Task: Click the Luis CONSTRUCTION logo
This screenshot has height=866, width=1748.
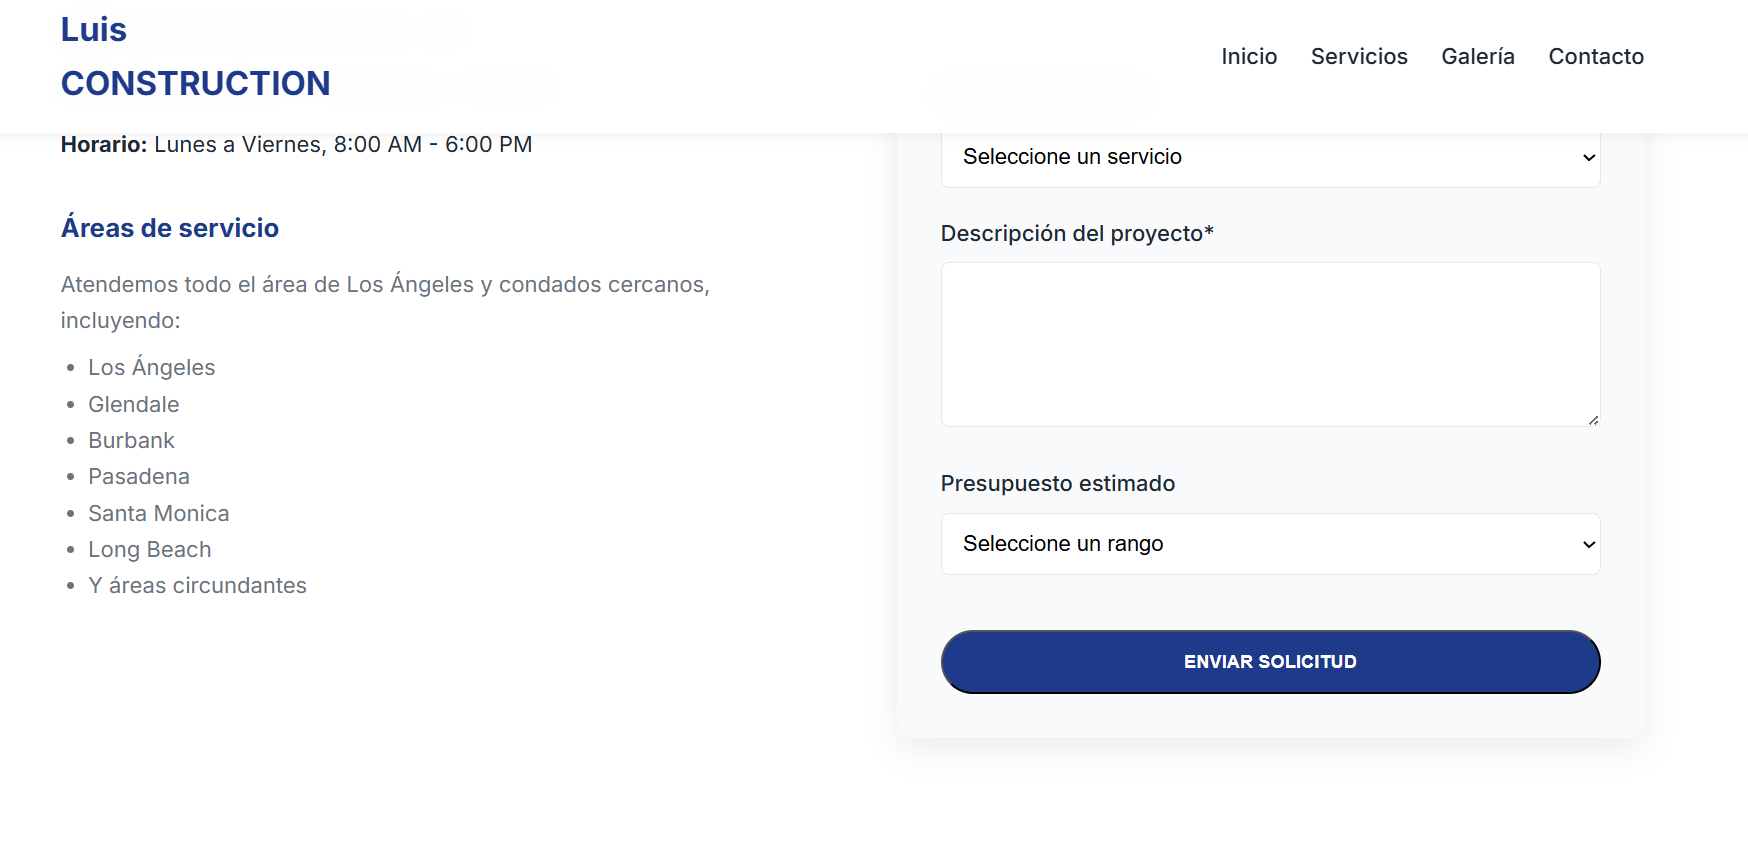Action: click(x=196, y=55)
